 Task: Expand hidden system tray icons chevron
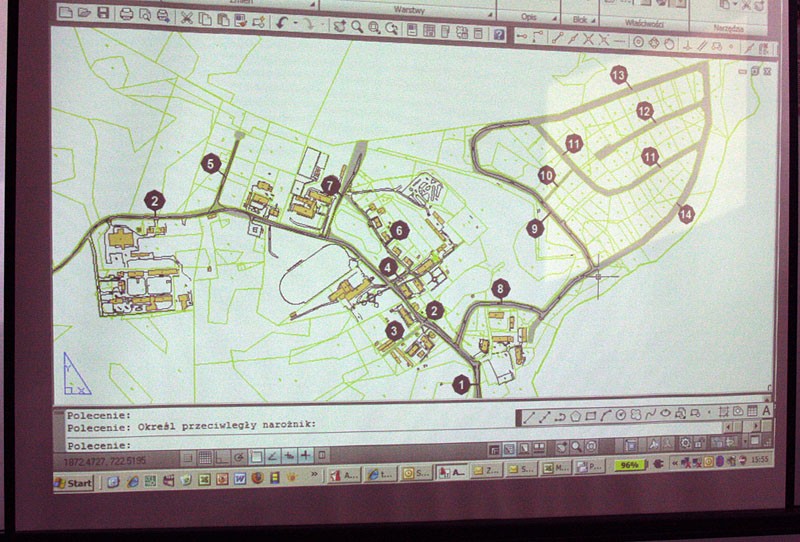point(675,463)
